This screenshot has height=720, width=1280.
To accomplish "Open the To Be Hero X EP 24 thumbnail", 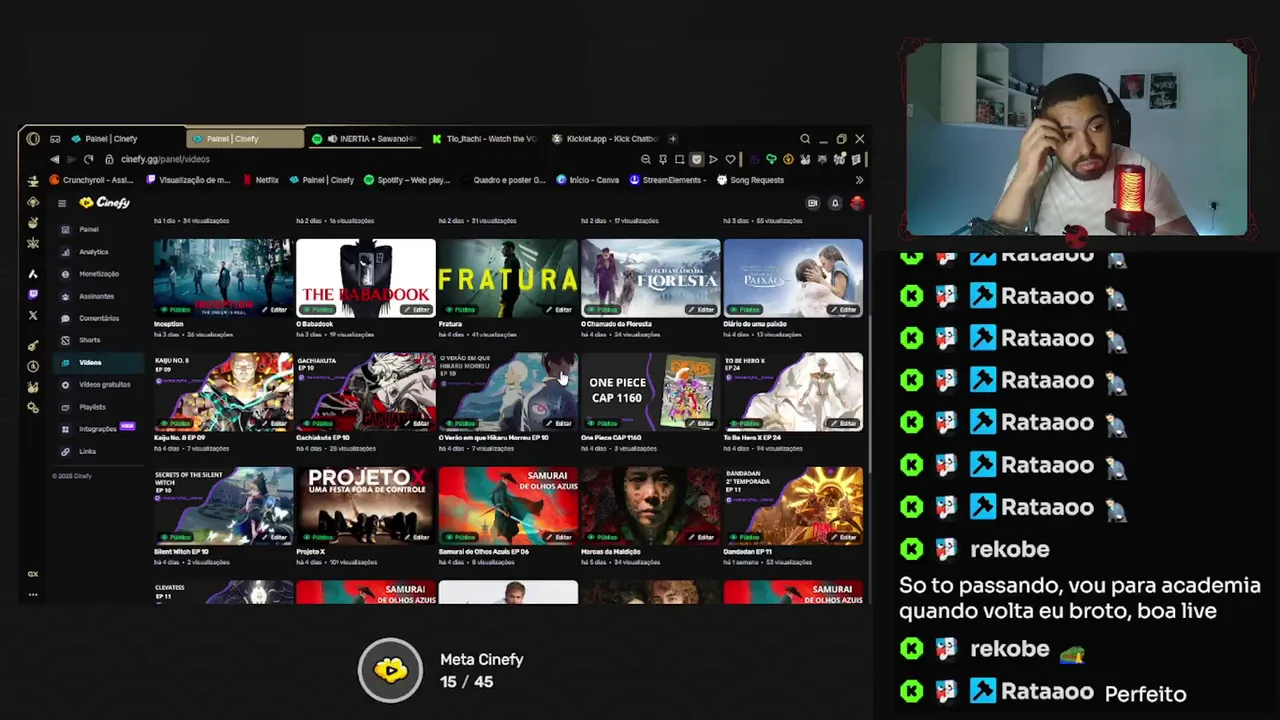I will tap(793, 391).
